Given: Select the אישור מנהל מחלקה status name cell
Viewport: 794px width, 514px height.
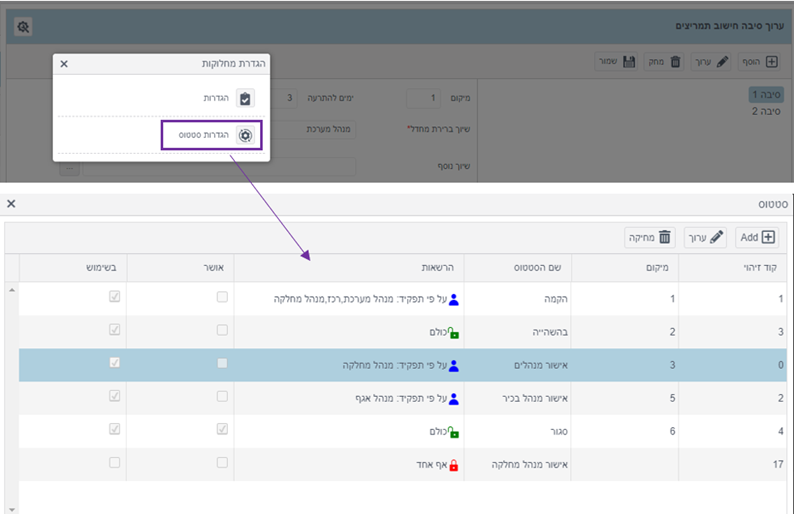Looking at the screenshot, I should [x=518, y=464].
